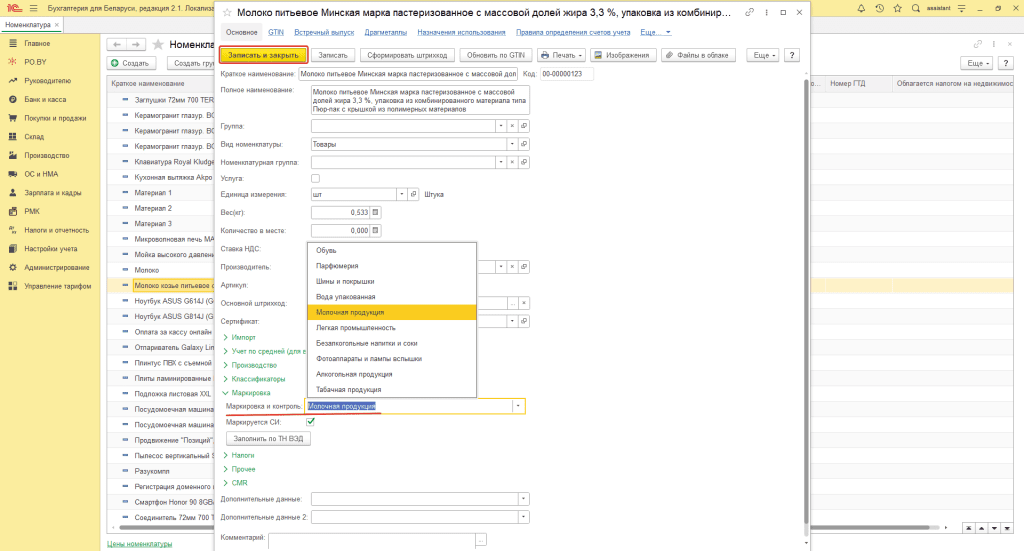
Task: Open the Склад section in sidebar
Action: [34, 136]
